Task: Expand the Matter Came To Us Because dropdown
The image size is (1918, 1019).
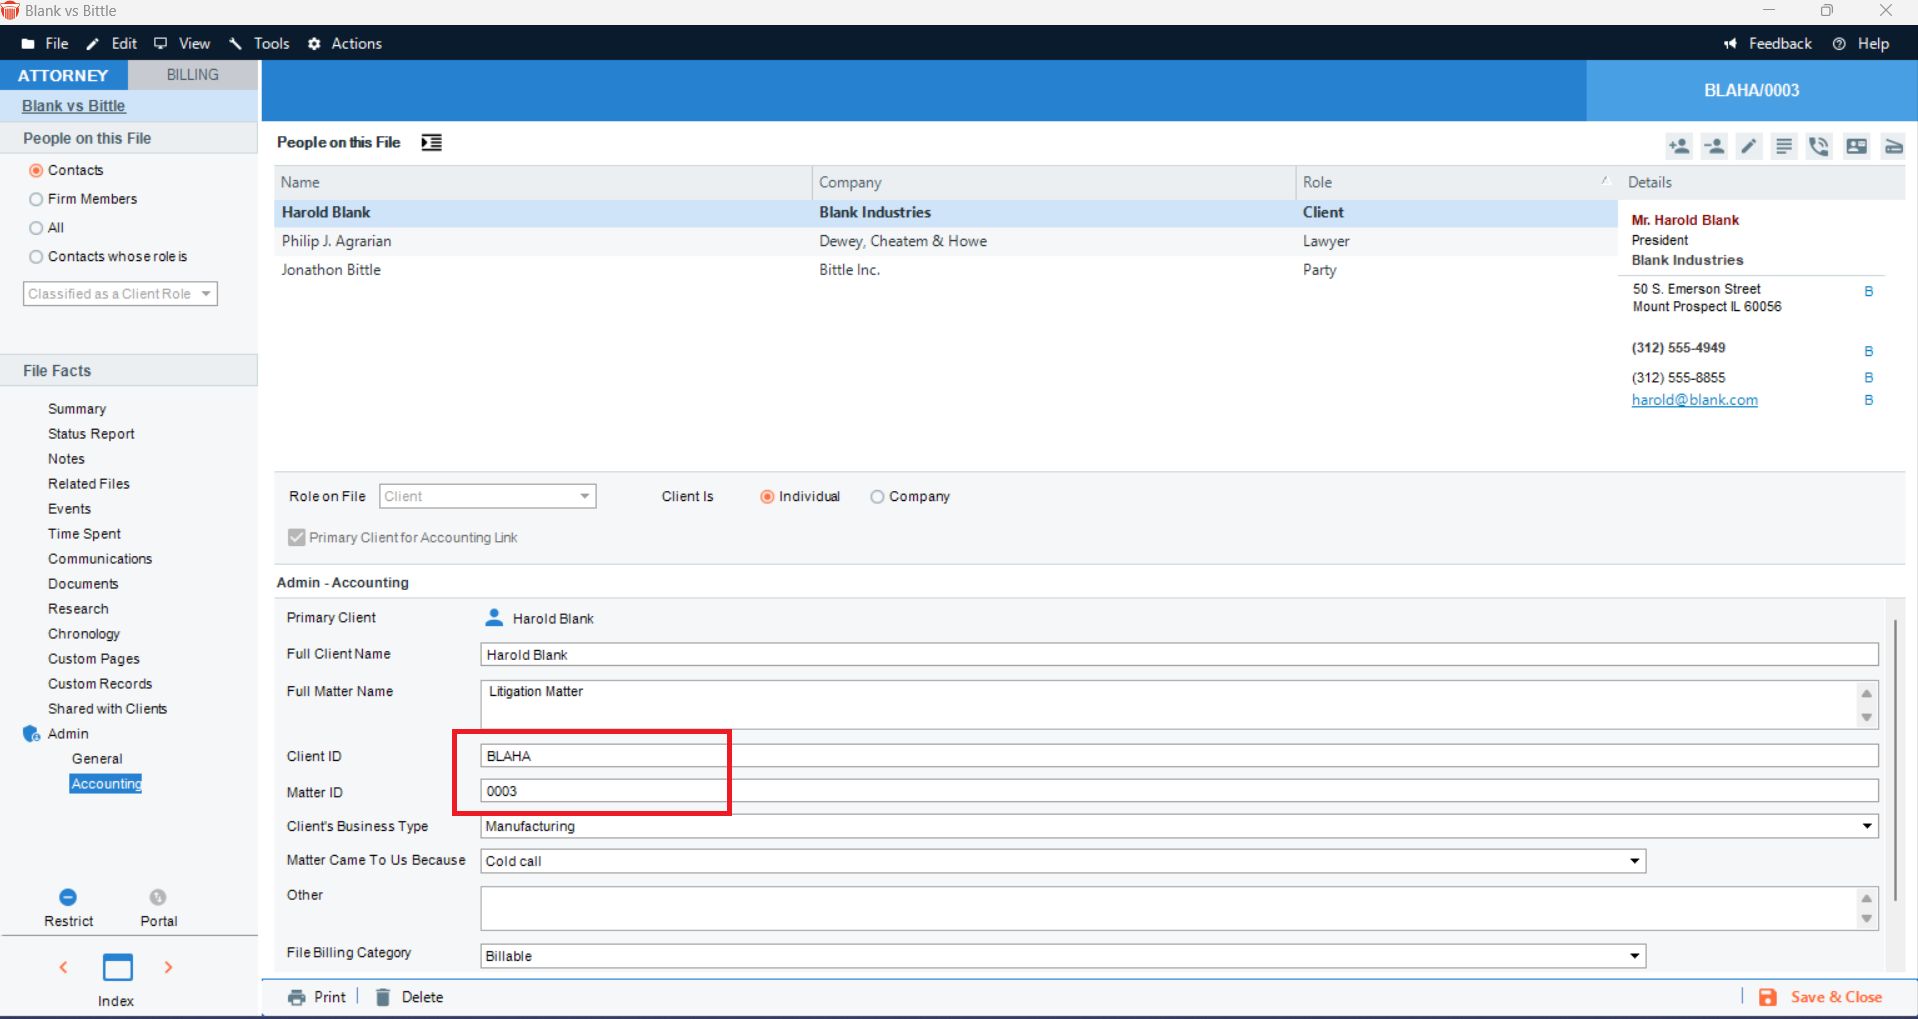Action: (1634, 861)
